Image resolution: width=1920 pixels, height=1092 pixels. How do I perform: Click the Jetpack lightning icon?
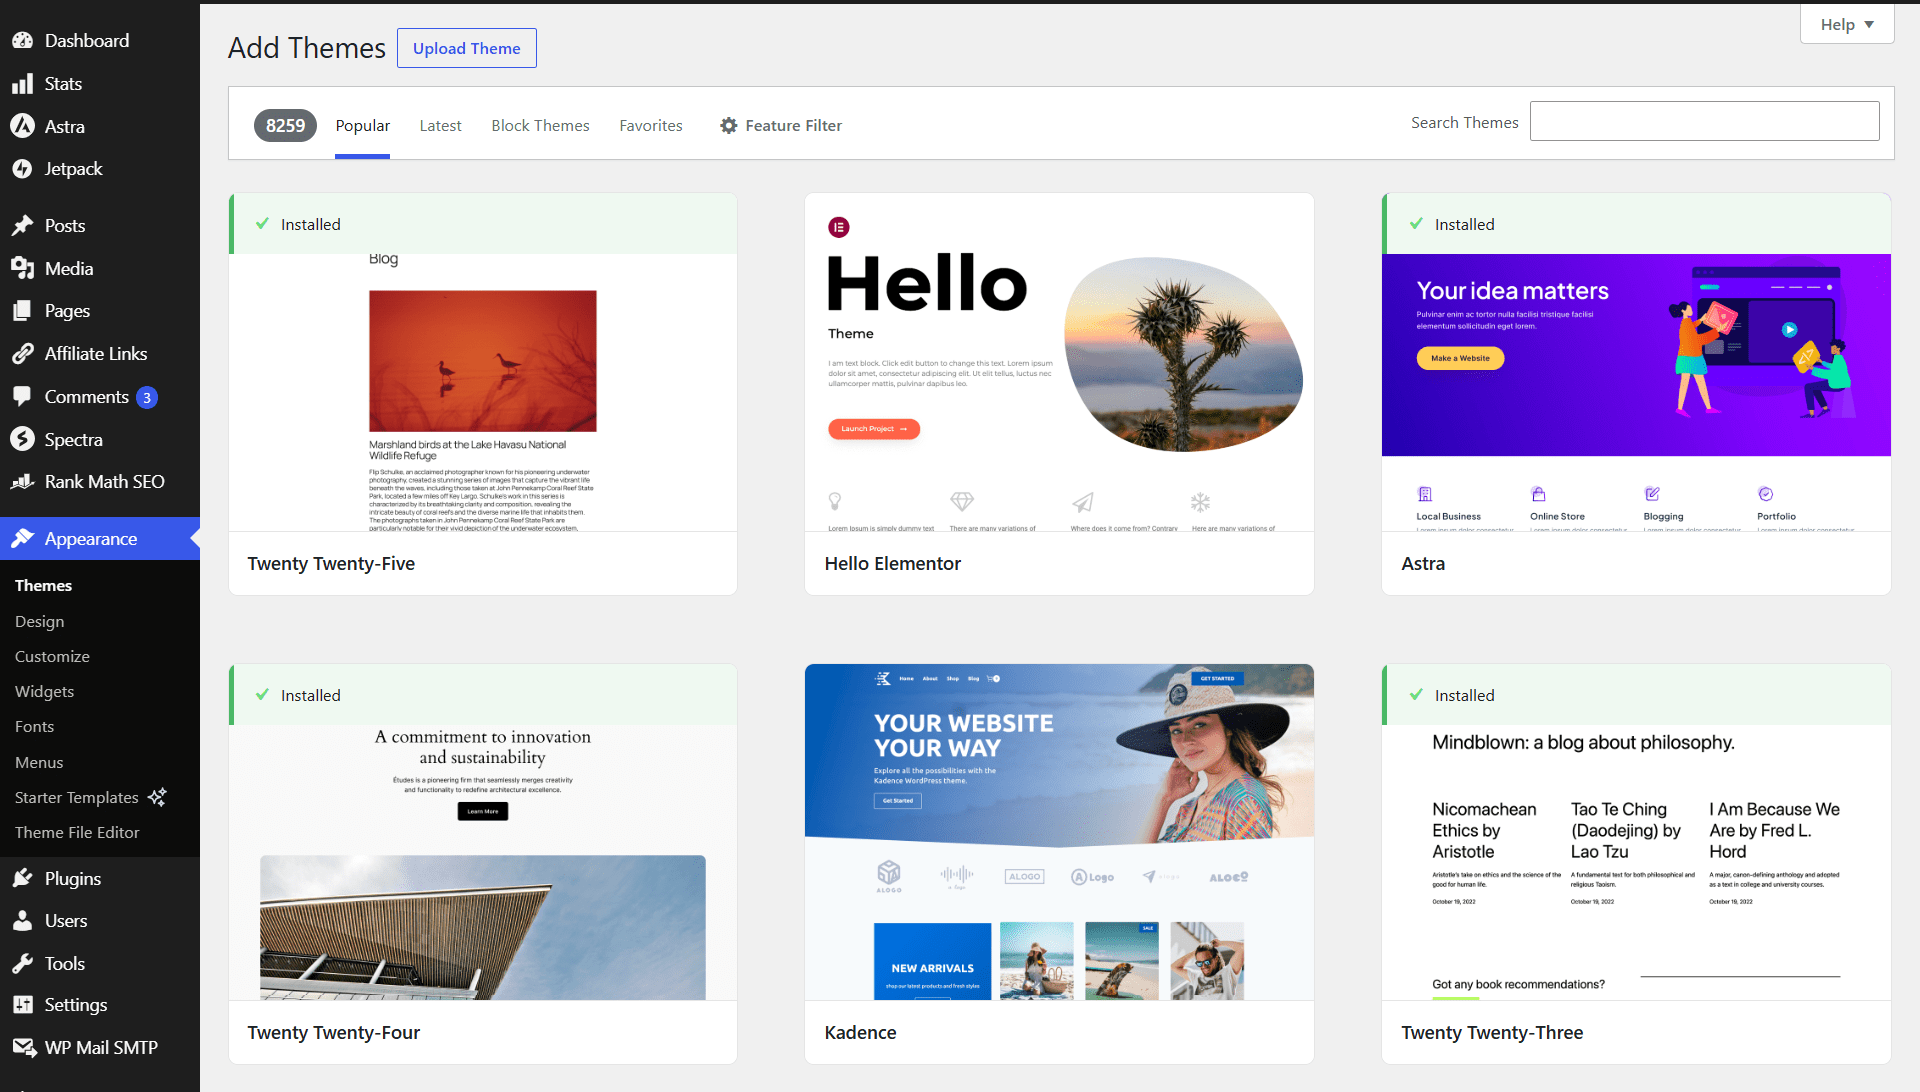[22, 169]
